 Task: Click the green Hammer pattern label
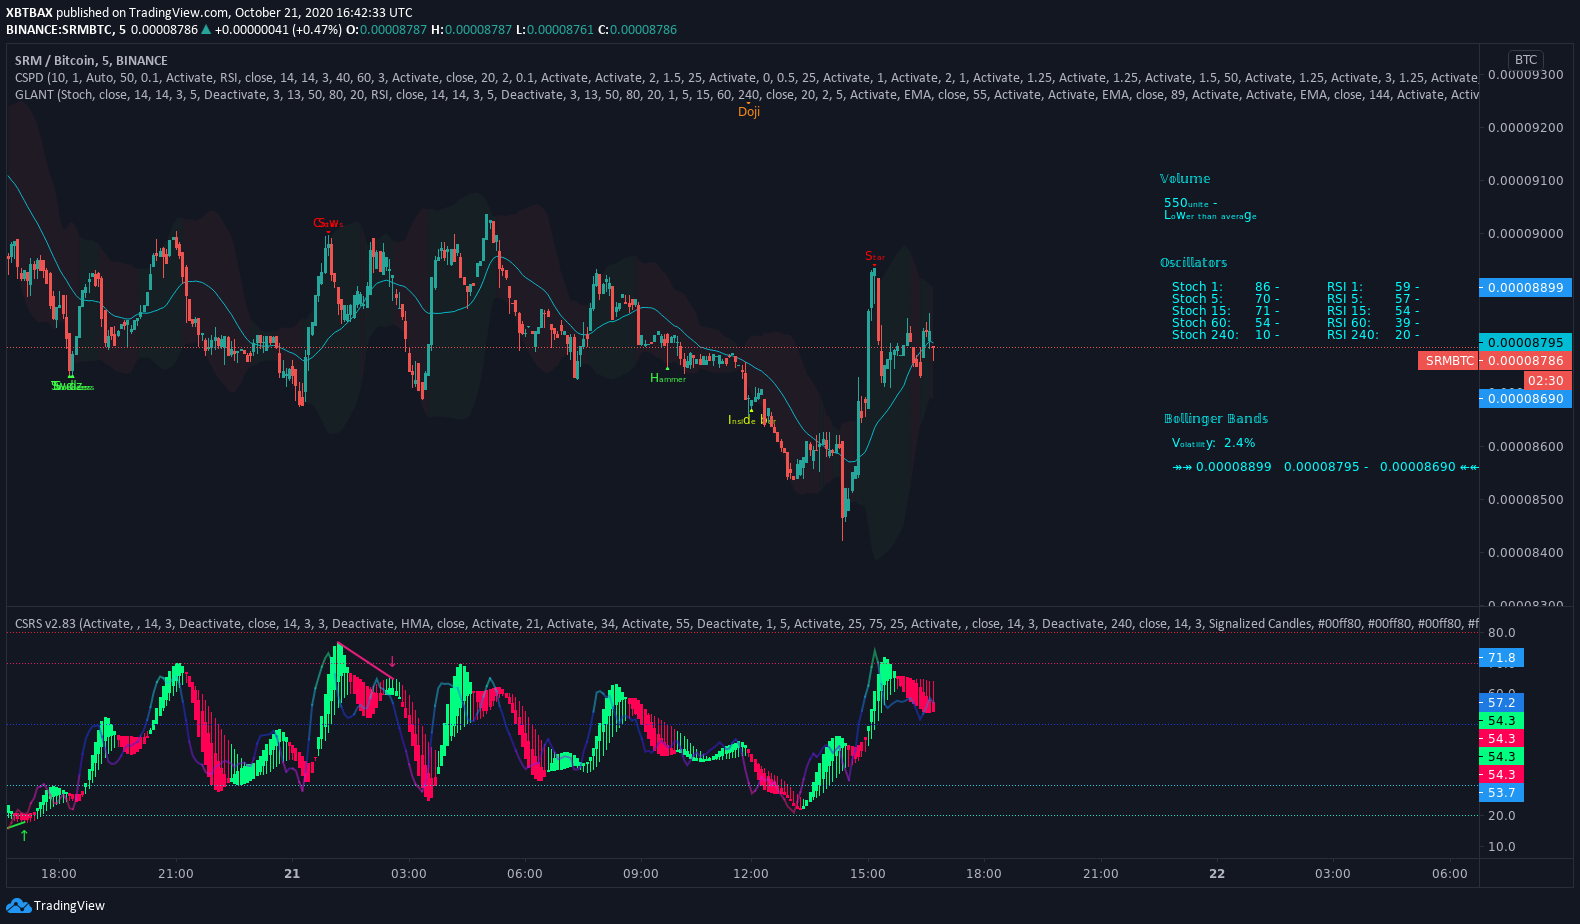click(668, 378)
